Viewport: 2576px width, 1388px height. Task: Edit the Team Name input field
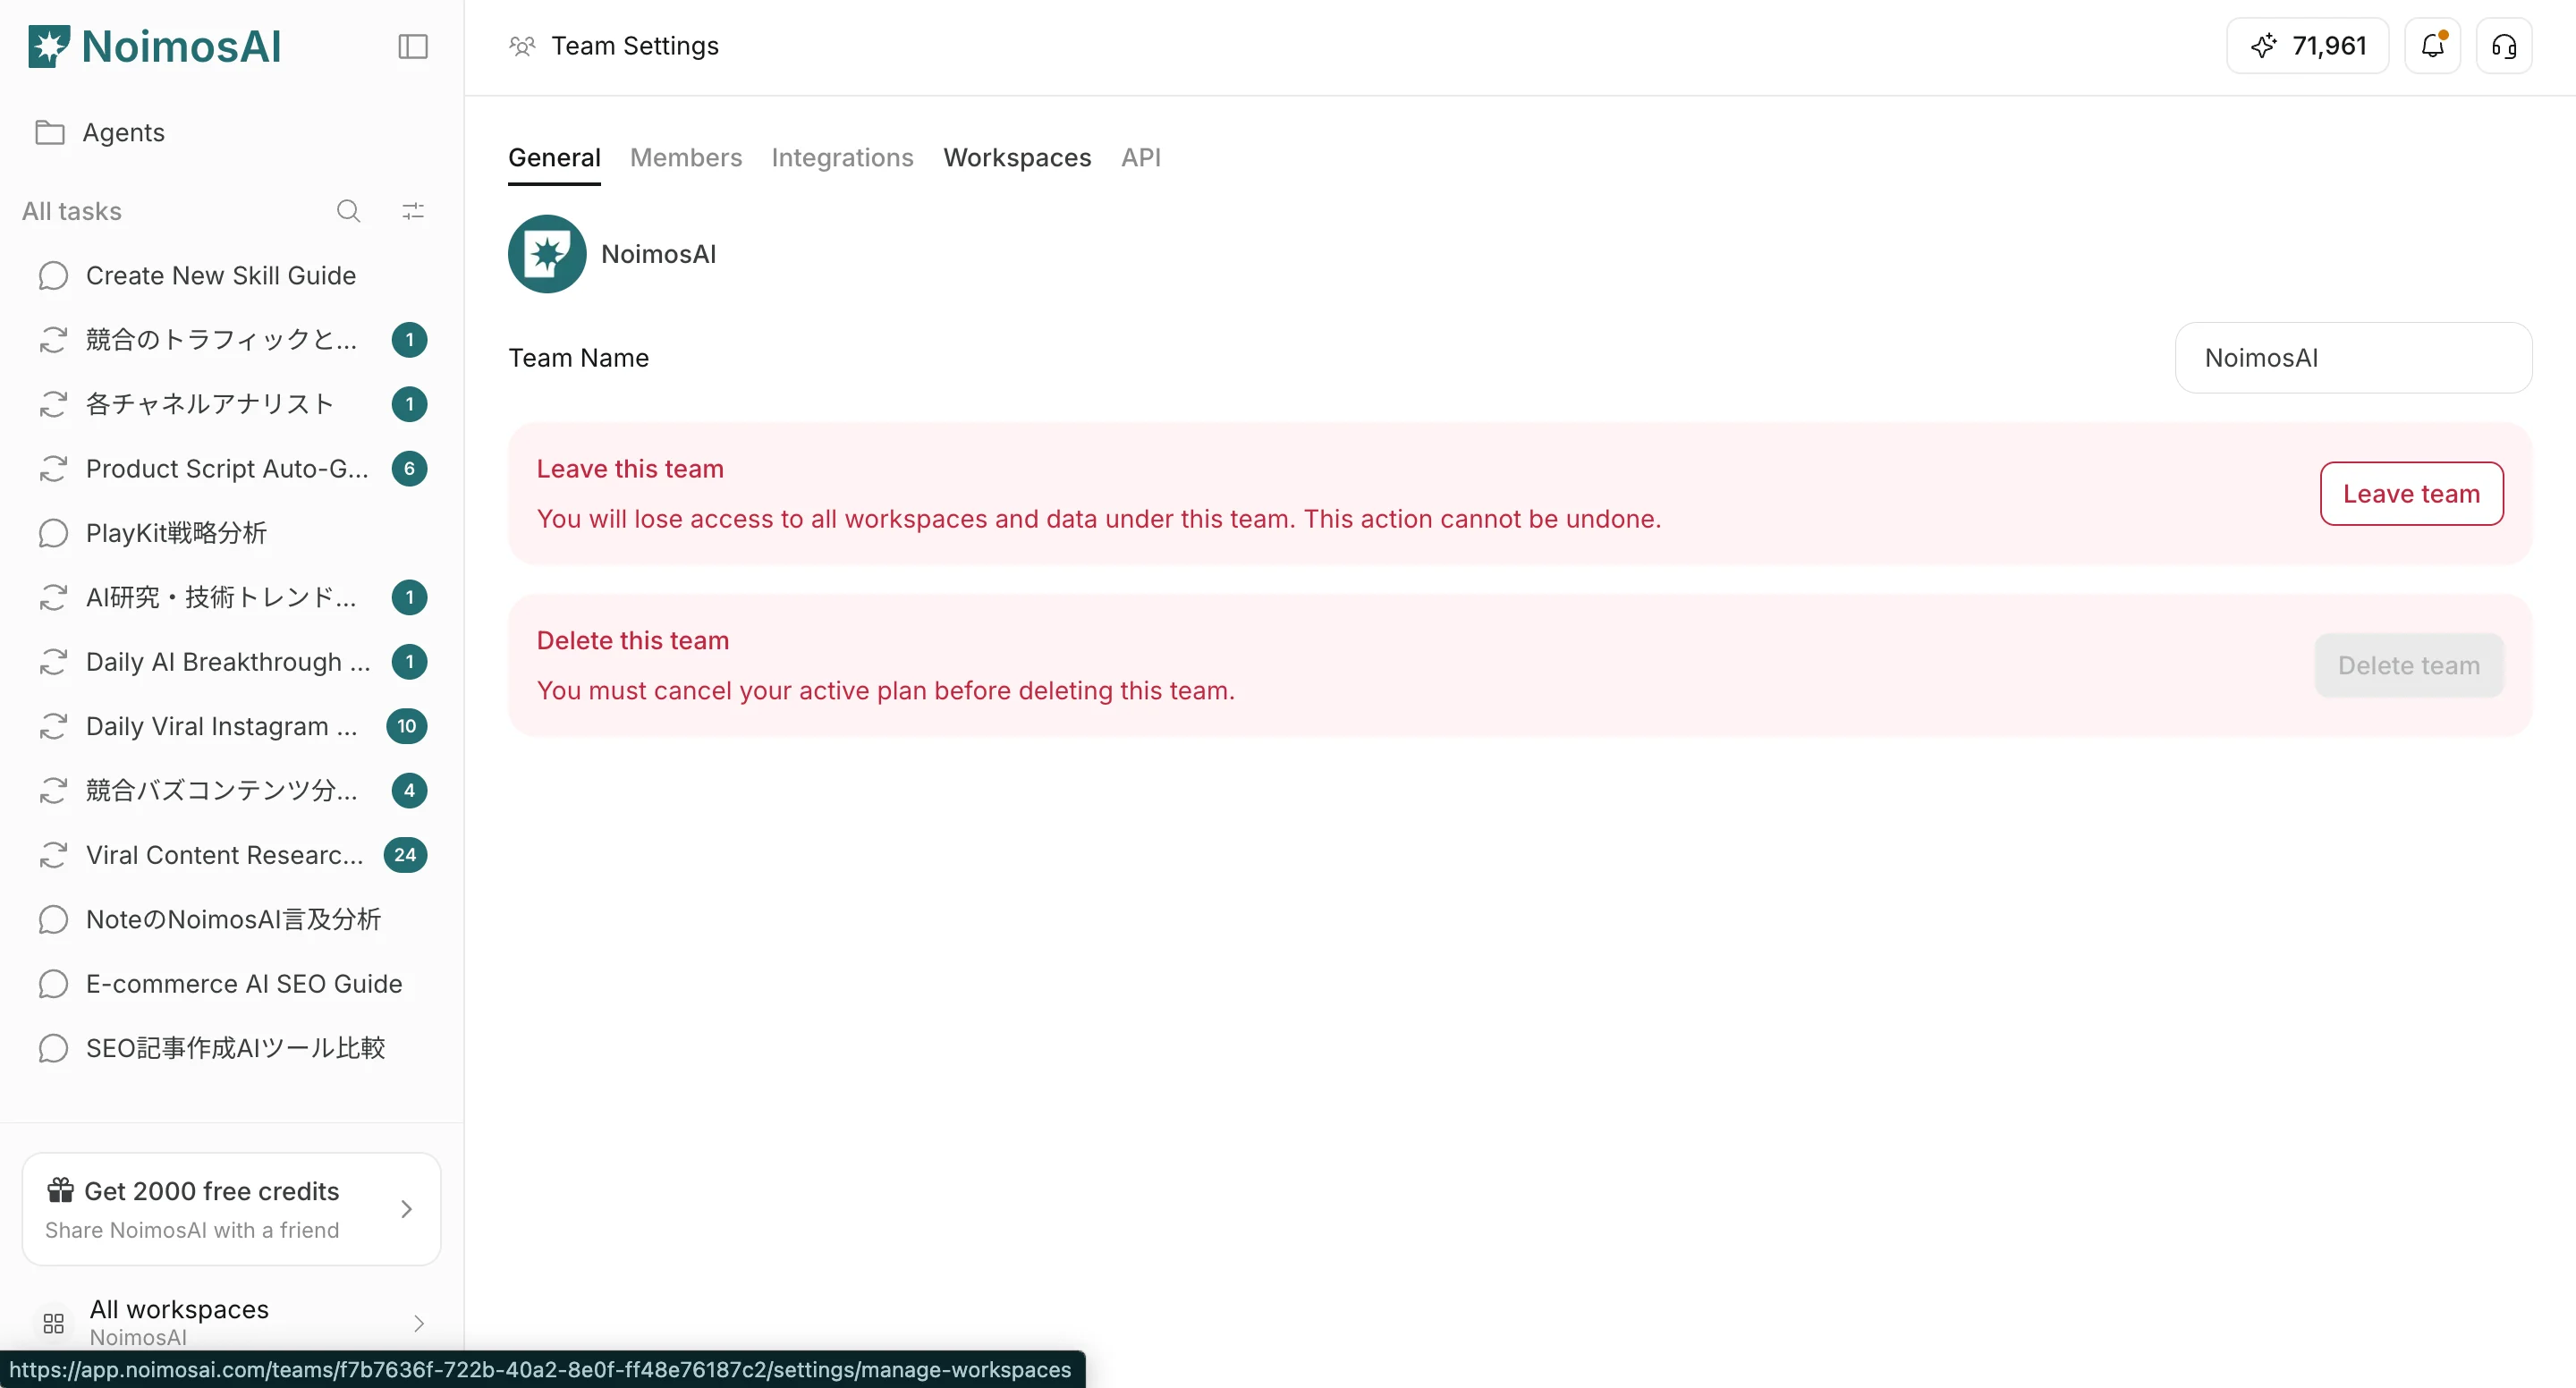coord(2353,358)
